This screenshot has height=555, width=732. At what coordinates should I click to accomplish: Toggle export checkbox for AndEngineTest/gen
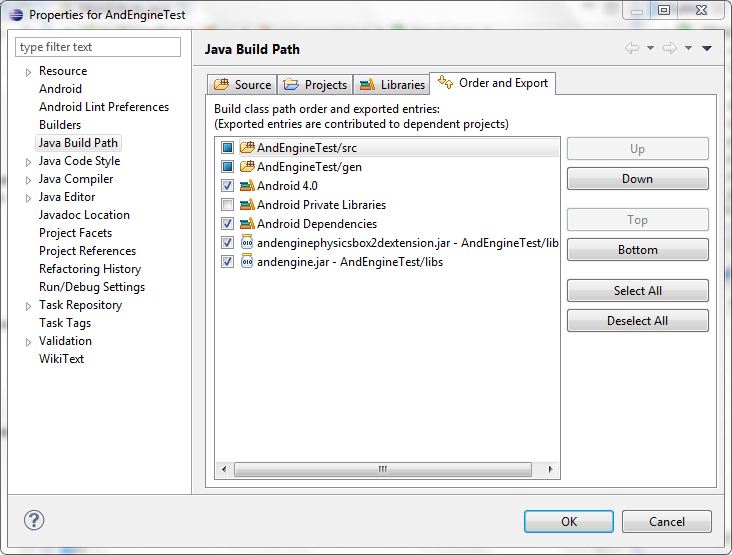(227, 167)
